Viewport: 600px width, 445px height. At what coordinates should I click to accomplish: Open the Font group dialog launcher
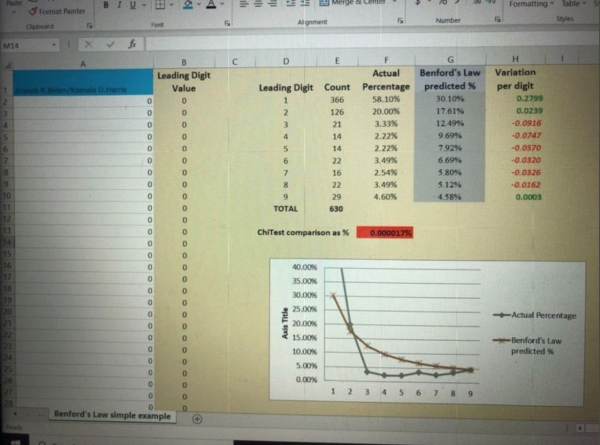click(x=228, y=21)
